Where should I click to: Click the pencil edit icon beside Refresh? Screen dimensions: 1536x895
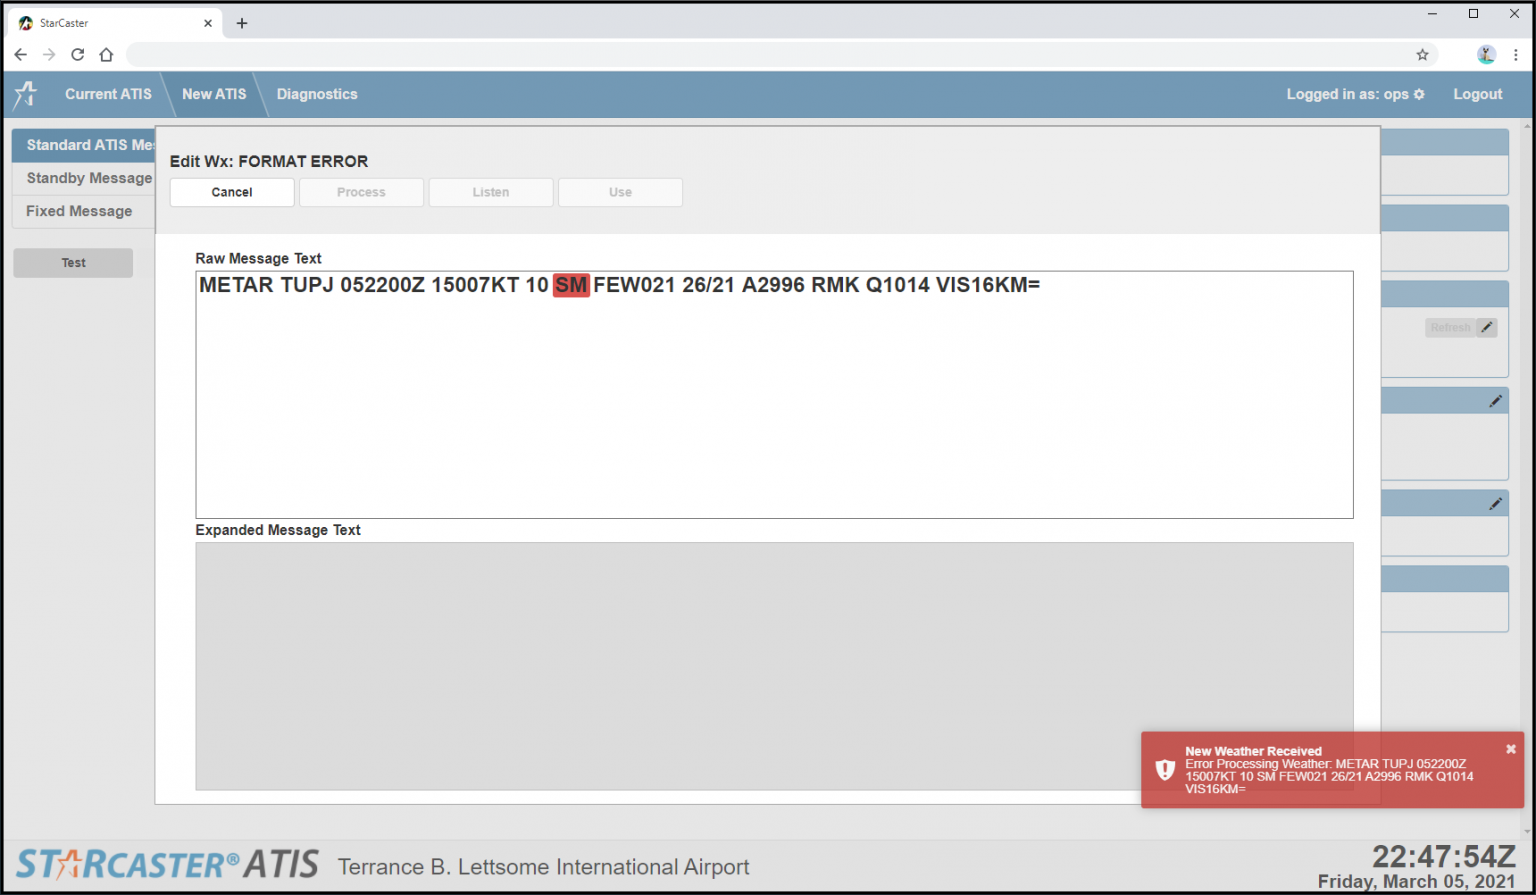[1487, 327]
